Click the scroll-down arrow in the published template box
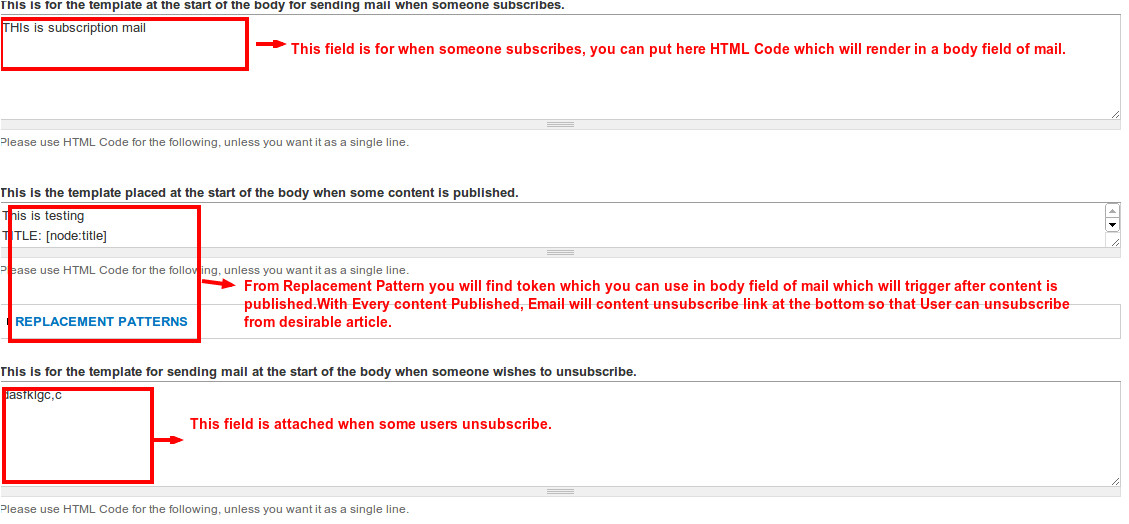Screen dimensions: 1129x524 point(1112,226)
